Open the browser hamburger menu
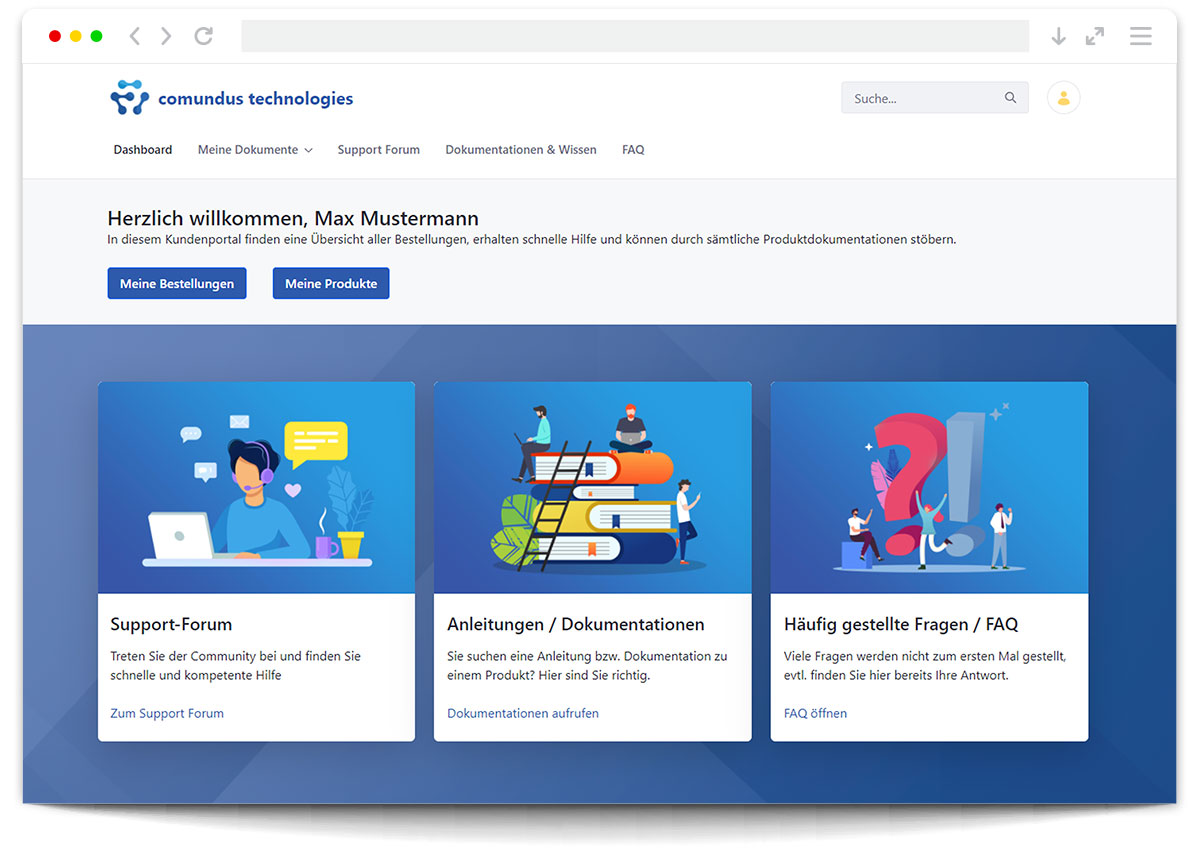 pos(1140,36)
